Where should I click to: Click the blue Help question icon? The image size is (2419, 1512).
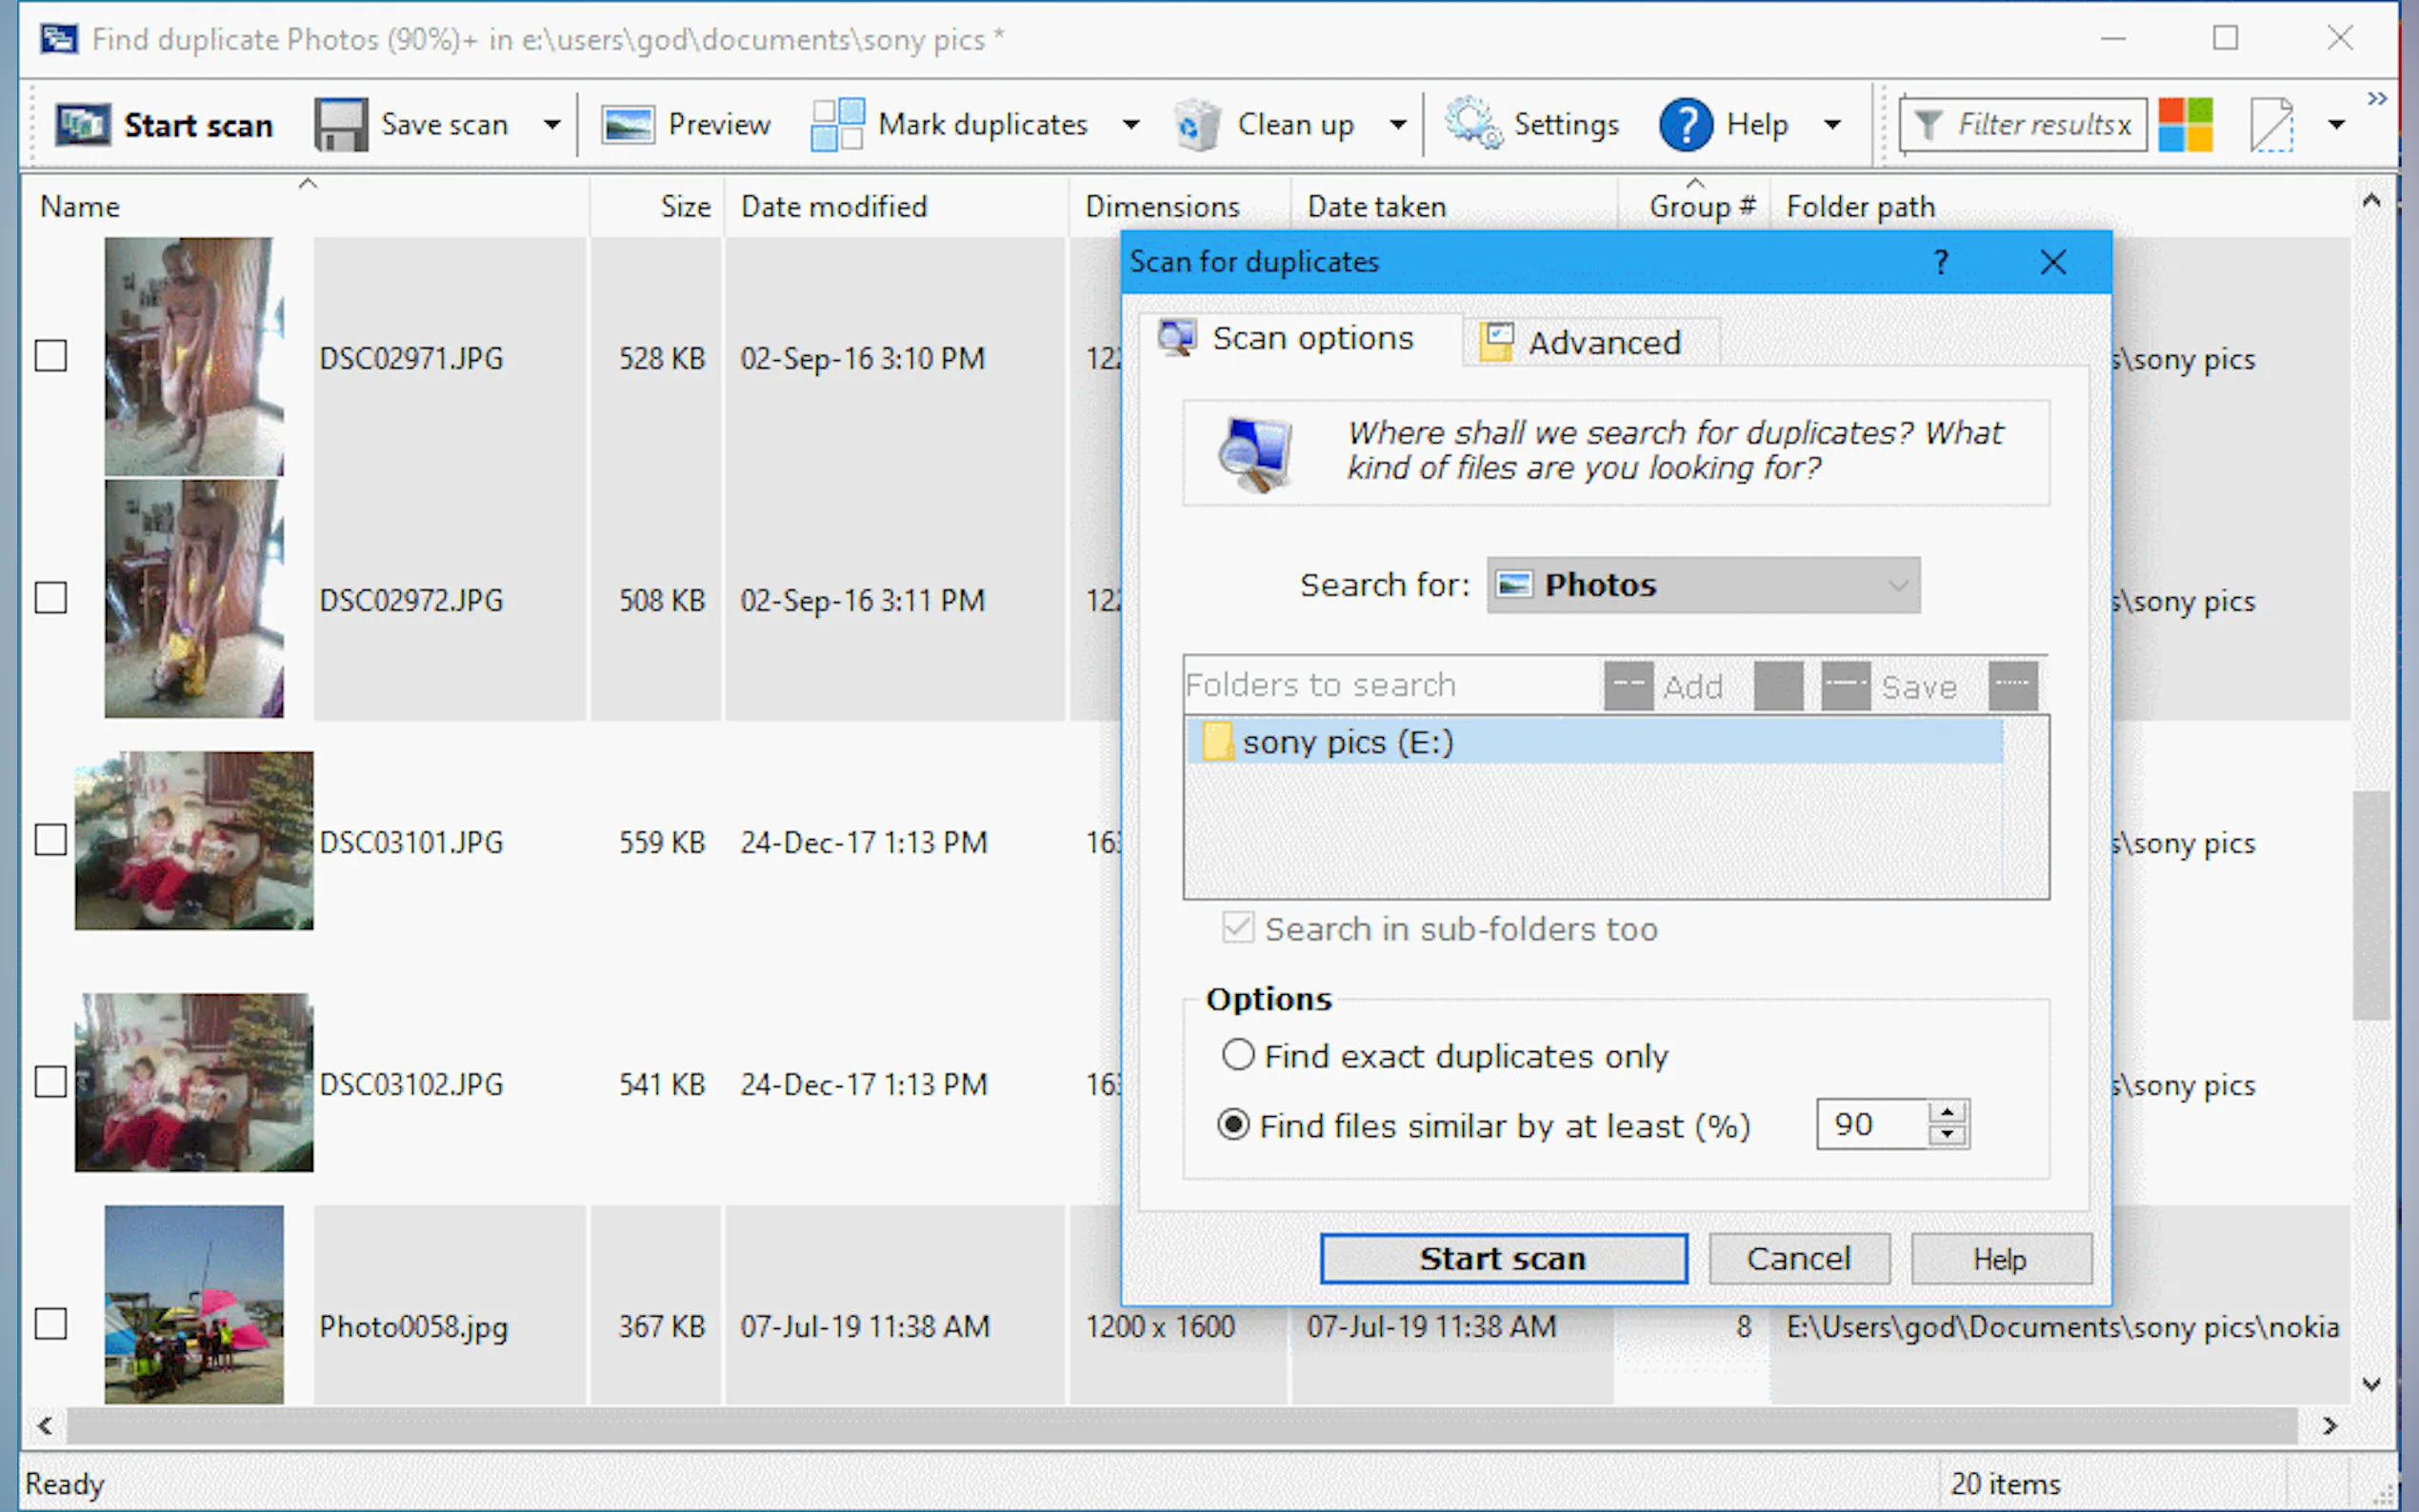click(1685, 125)
